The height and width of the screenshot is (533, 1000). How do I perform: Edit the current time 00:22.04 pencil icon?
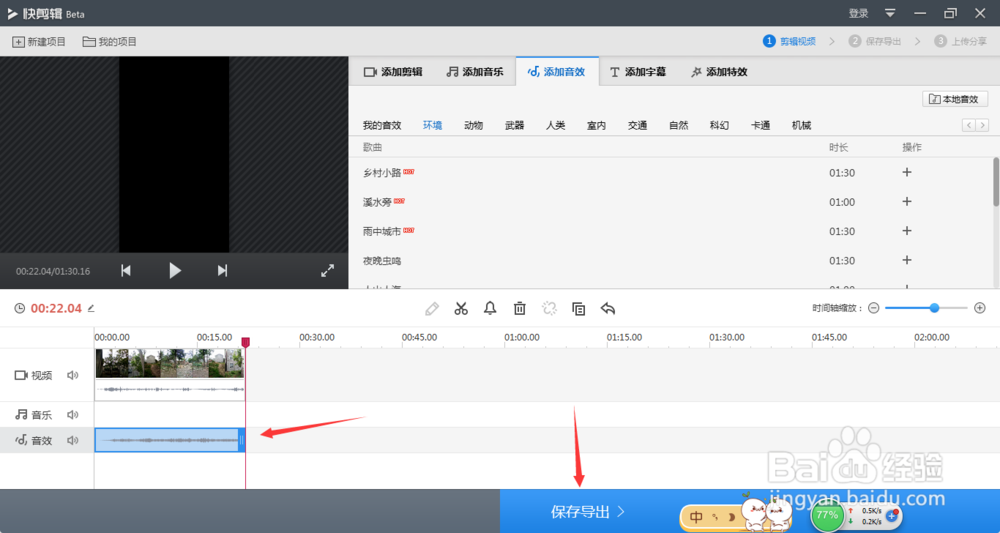click(91, 309)
